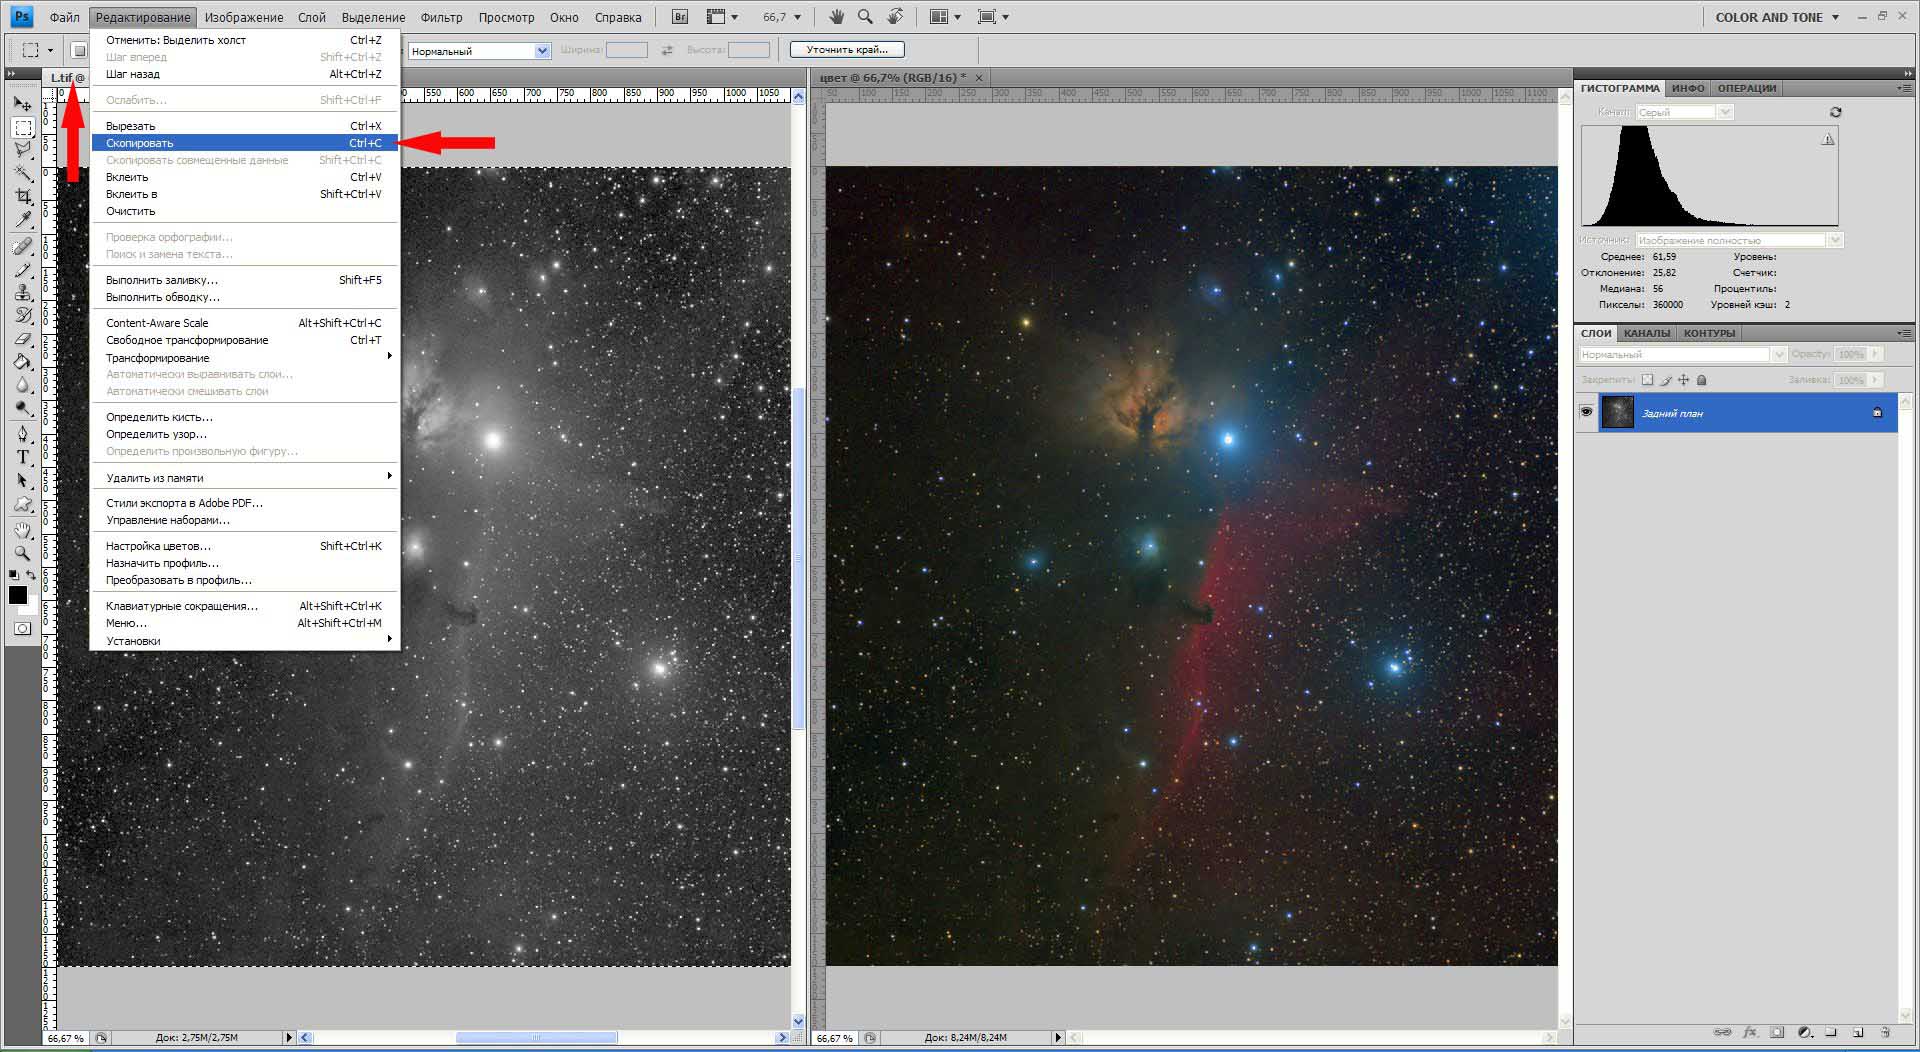This screenshot has height=1052, width=1920.
Task: Hide the Задний план layer with eye icon
Action: point(1586,412)
